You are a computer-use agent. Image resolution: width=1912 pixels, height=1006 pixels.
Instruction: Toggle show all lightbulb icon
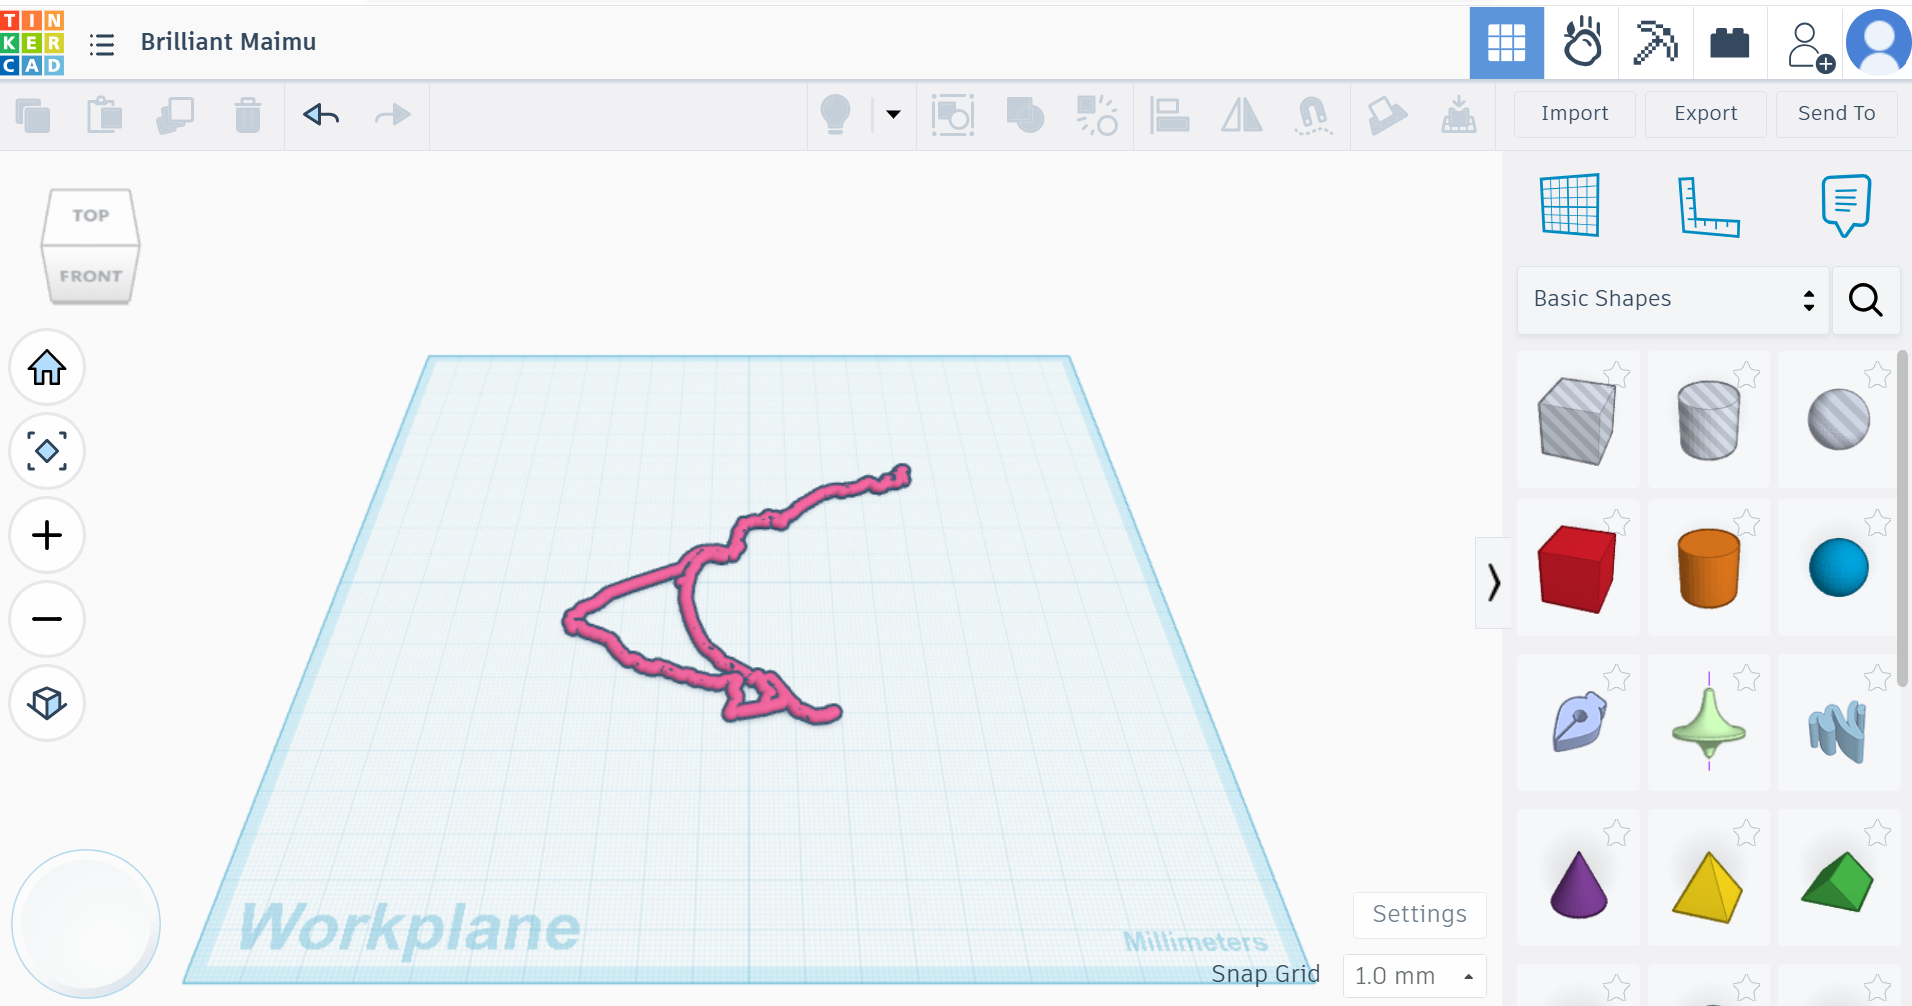tap(835, 115)
